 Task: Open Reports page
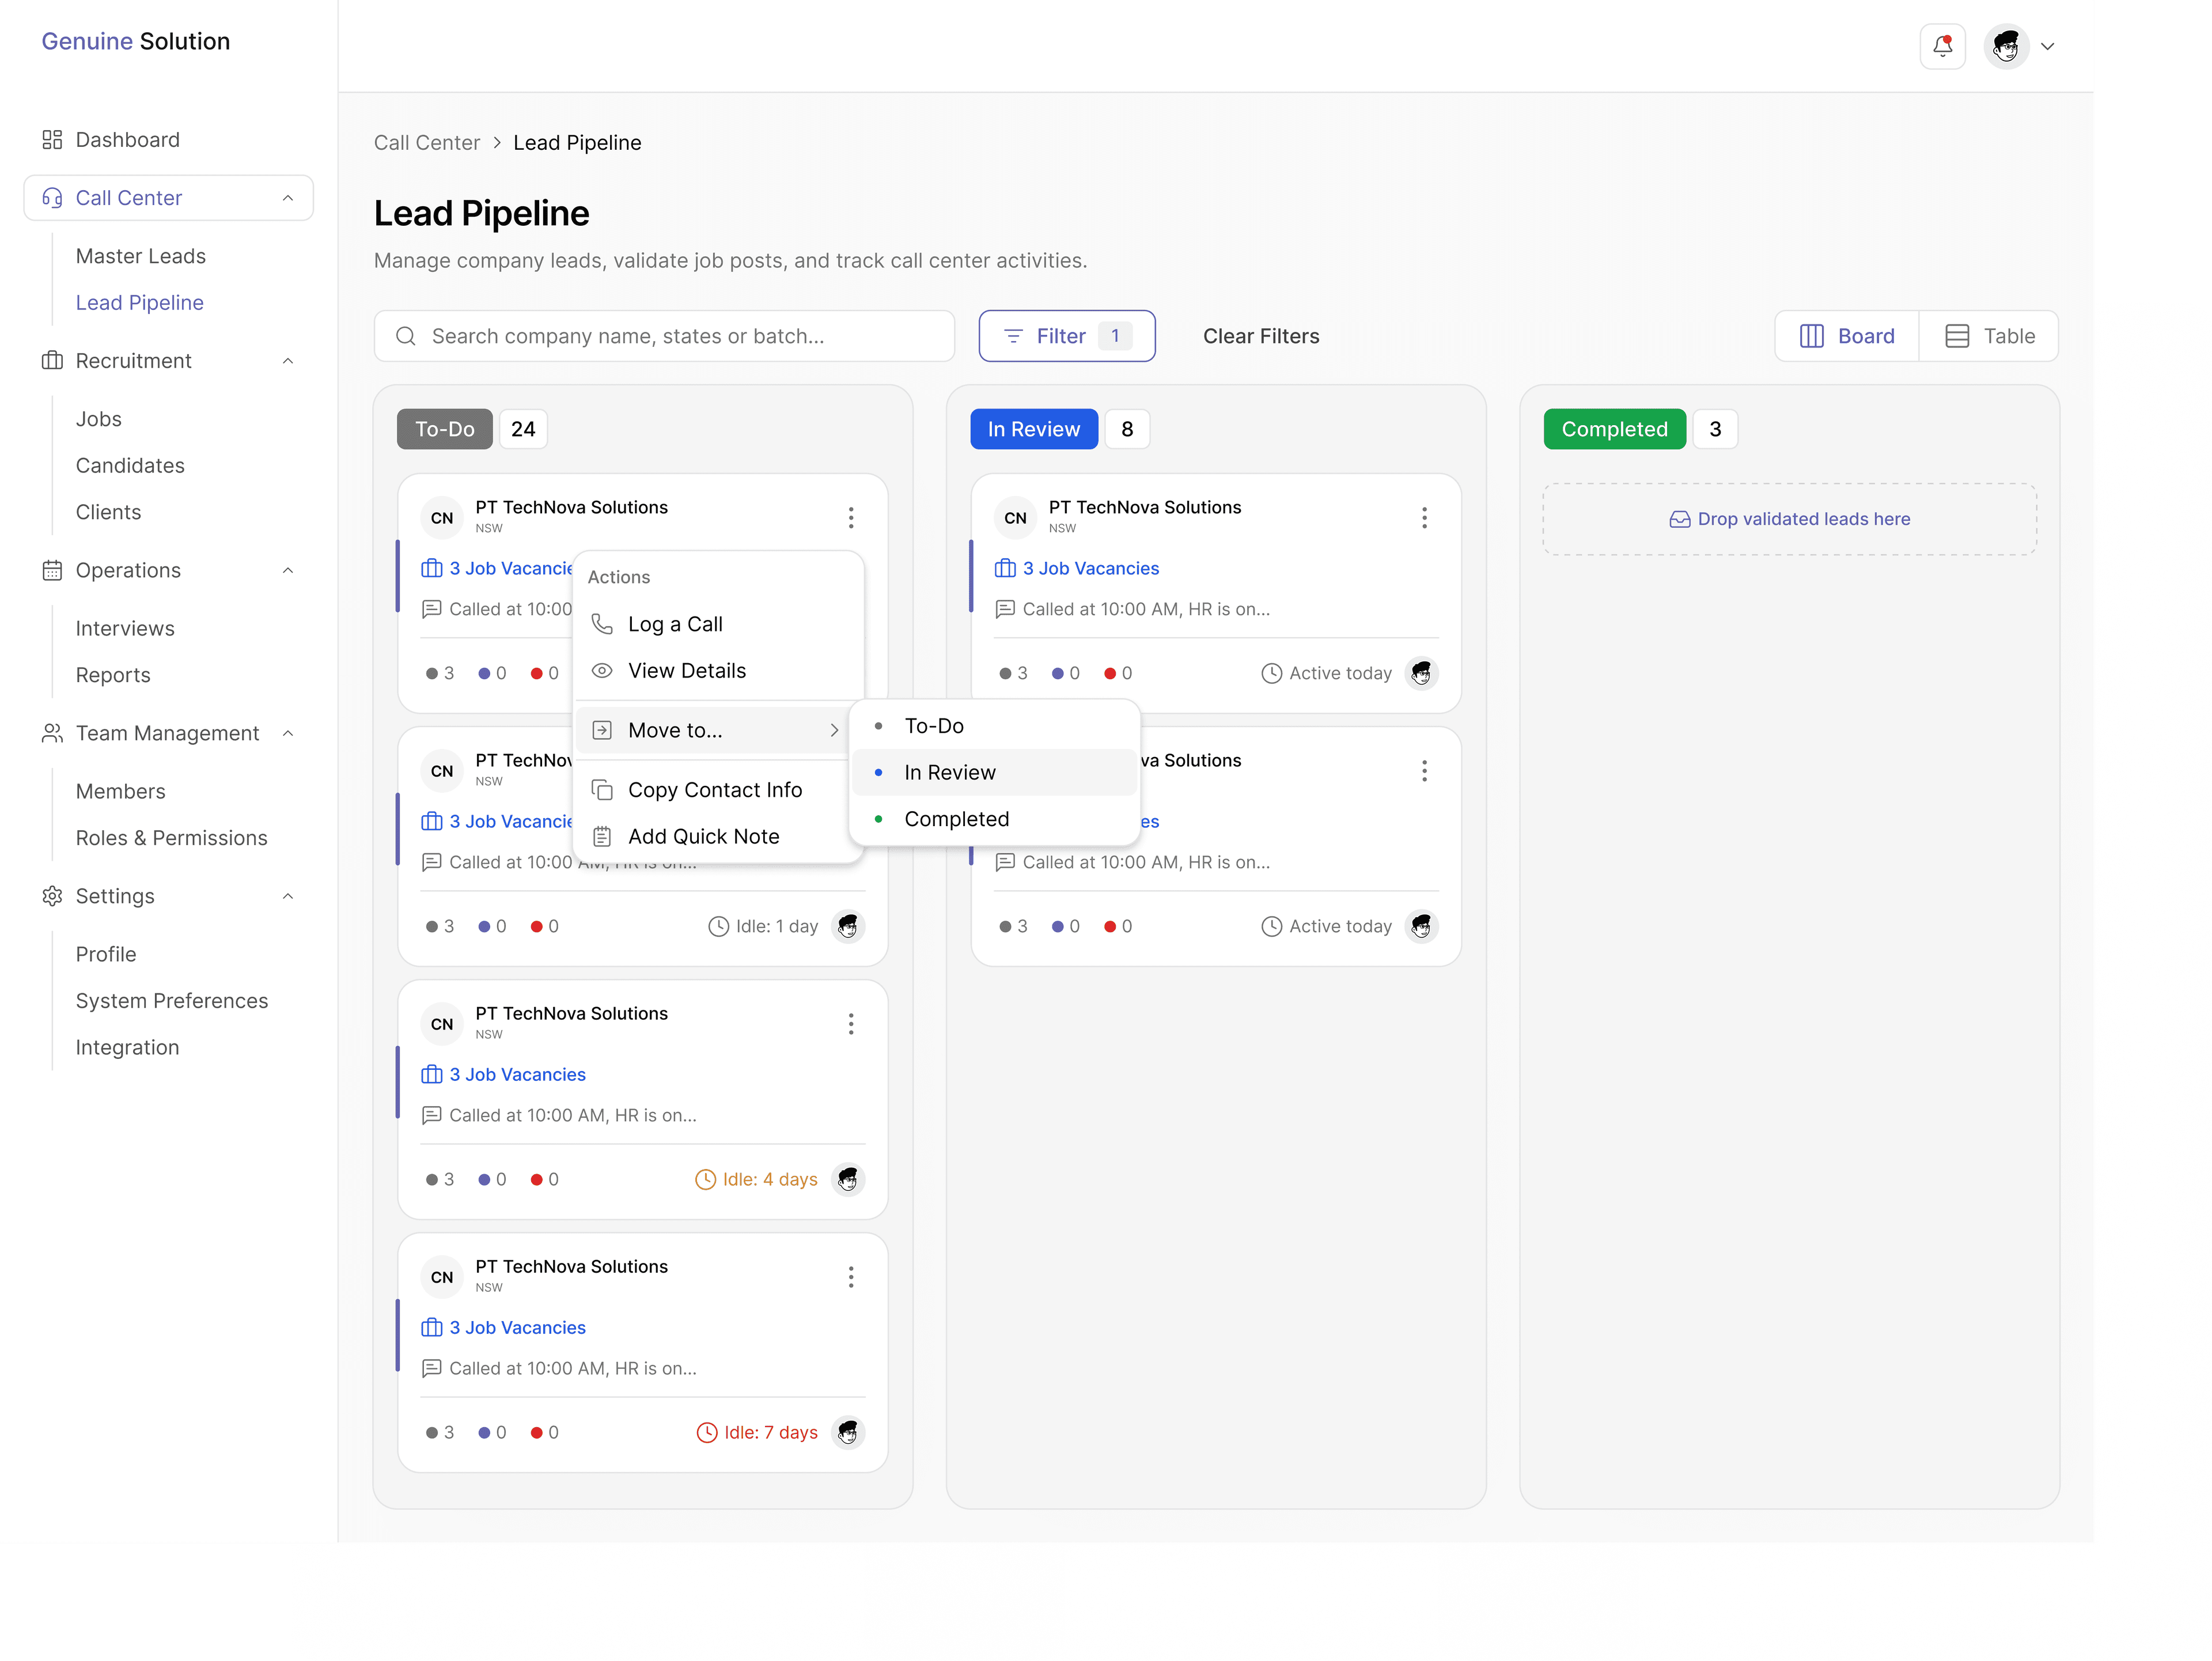click(x=113, y=676)
